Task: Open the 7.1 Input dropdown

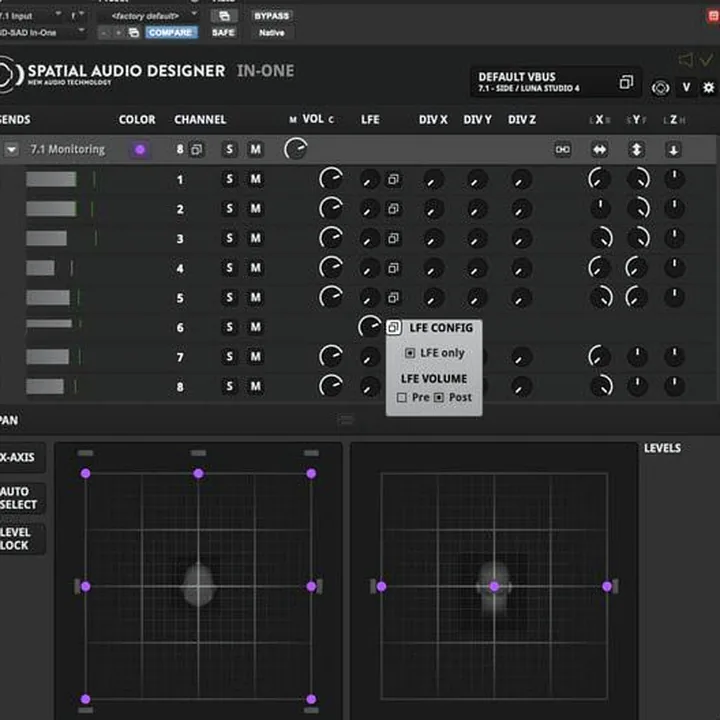Action: pyautogui.click(x=30, y=16)
